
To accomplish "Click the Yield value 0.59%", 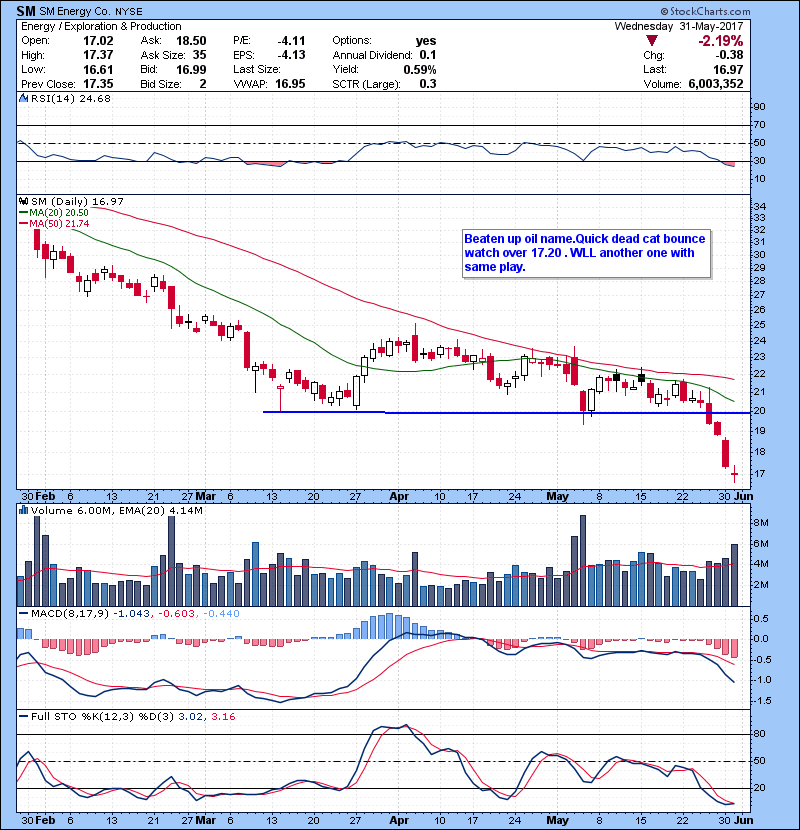I will [x=420, y=69].
